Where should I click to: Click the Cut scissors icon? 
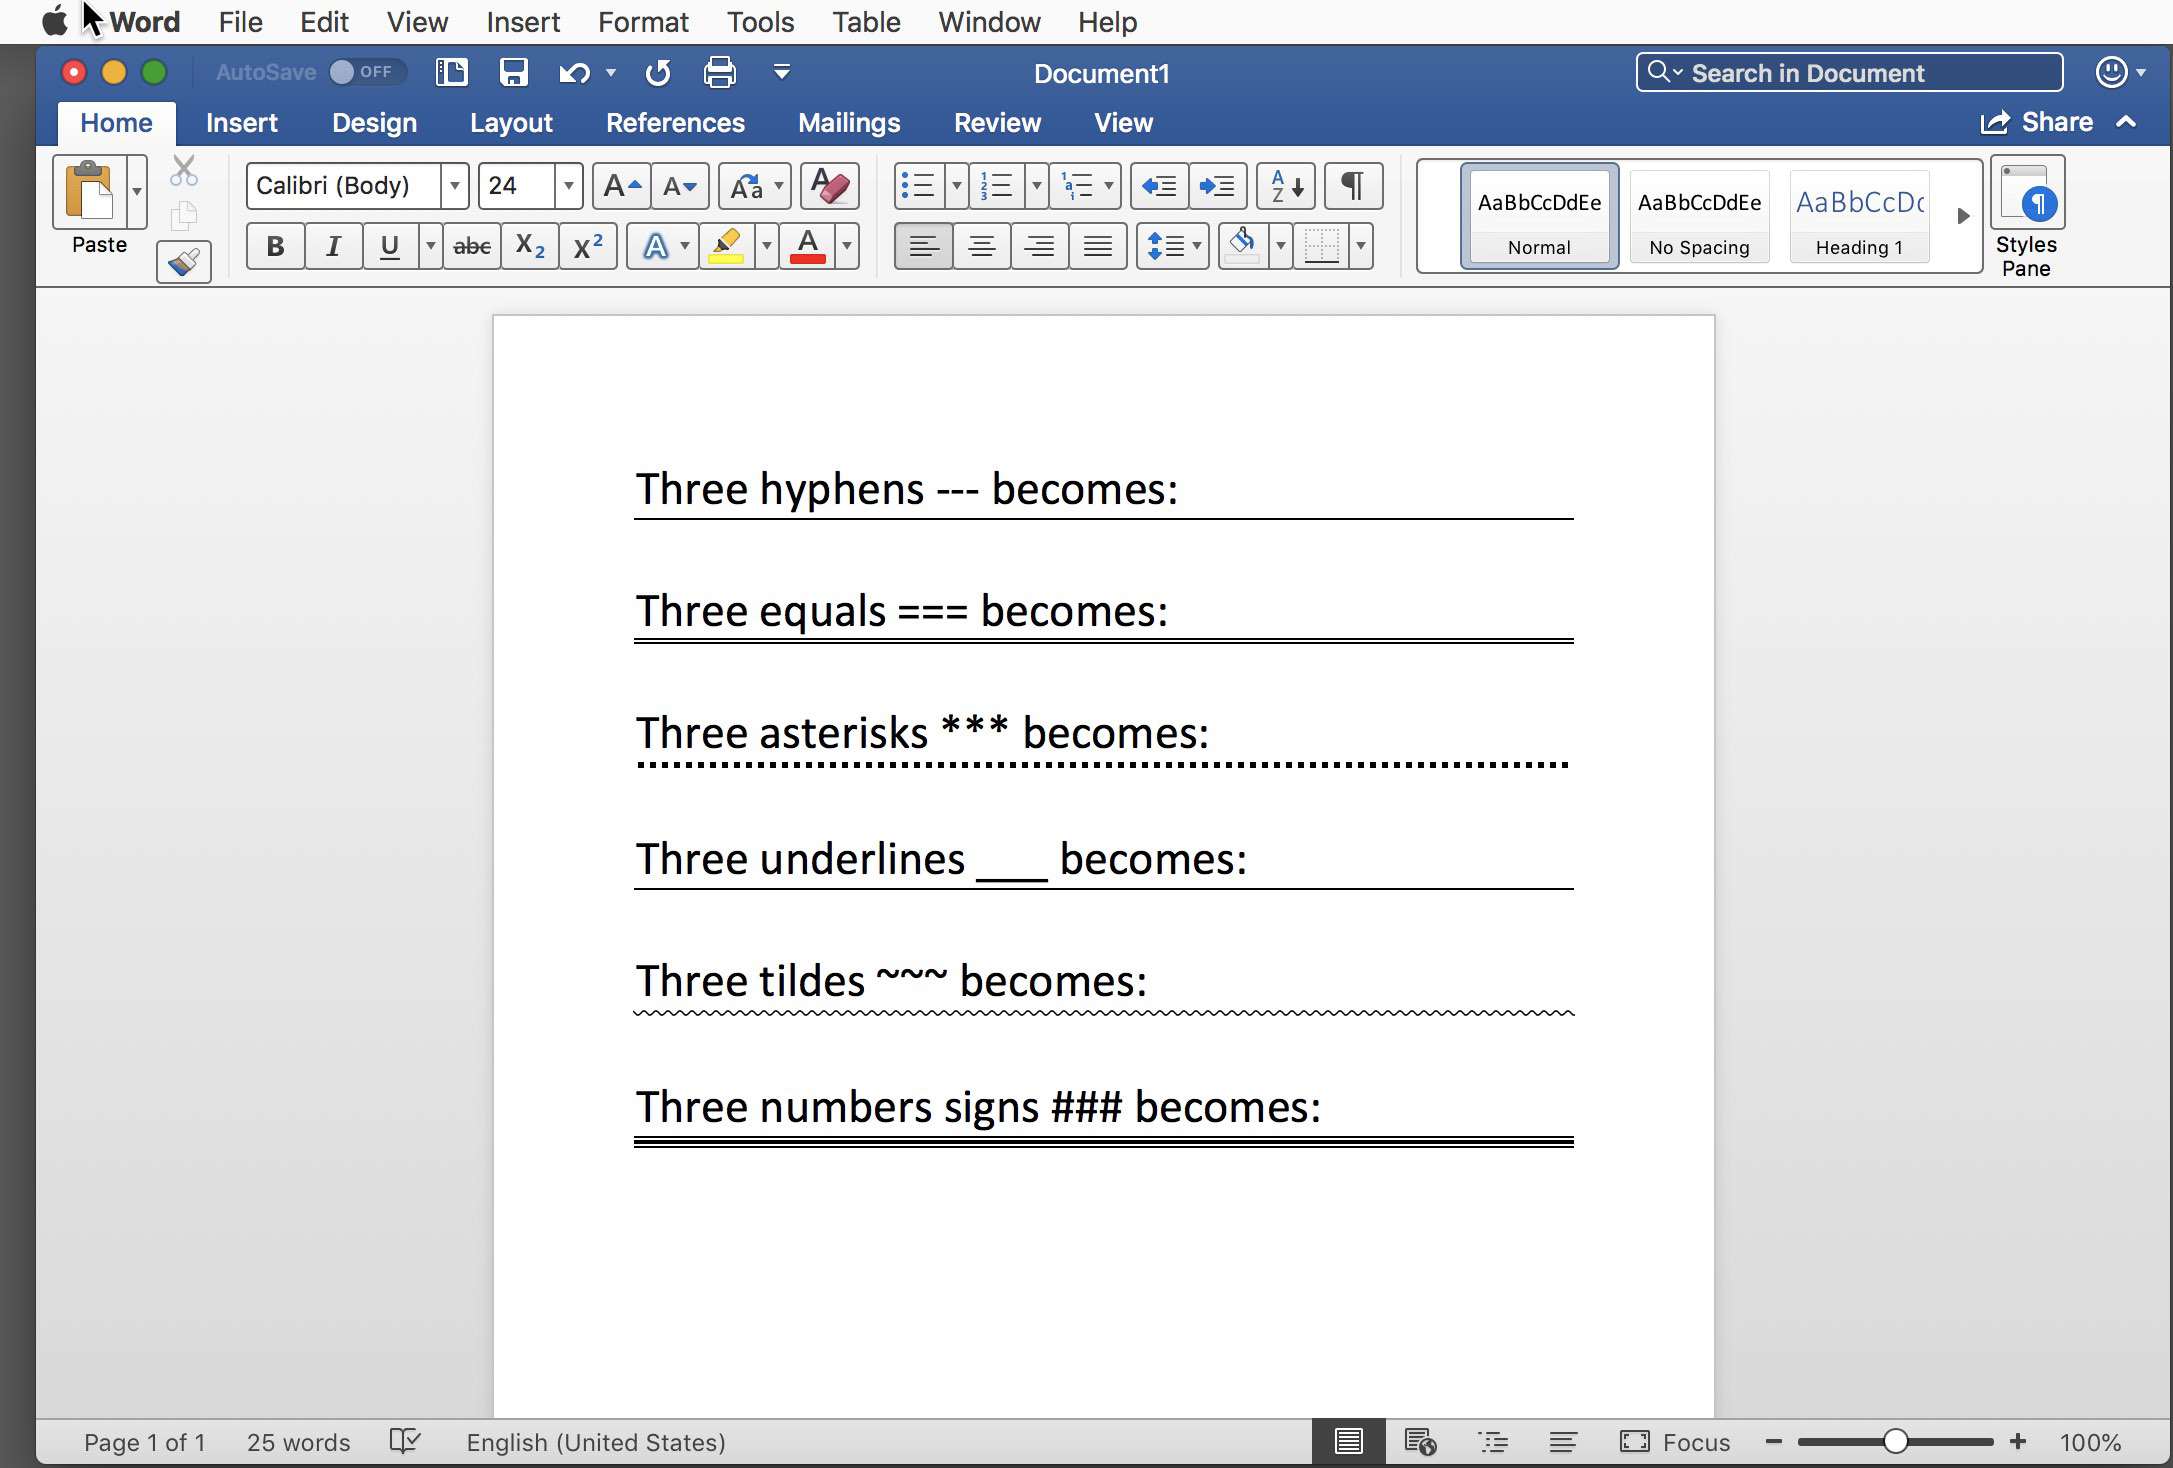tap(184, 171)
